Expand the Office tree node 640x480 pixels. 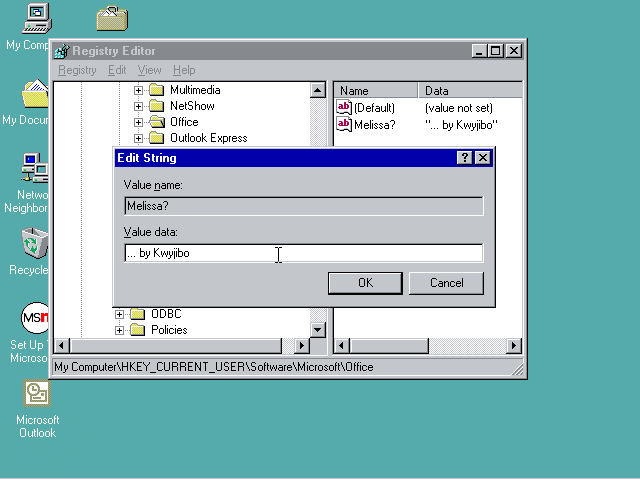138,122
